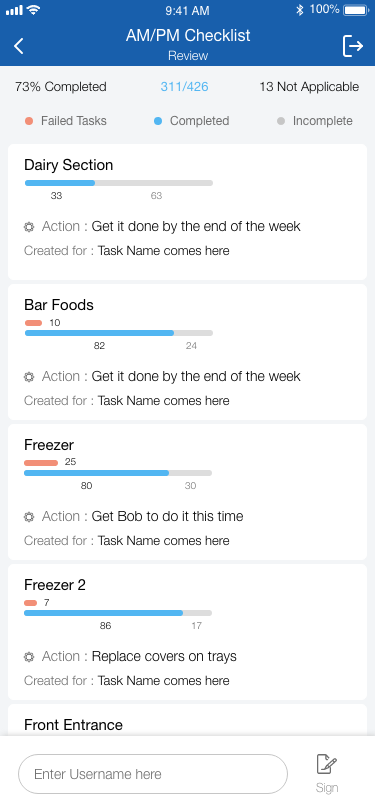Open the Bar Foods section title
375x812 pixels.
(59, 305)
